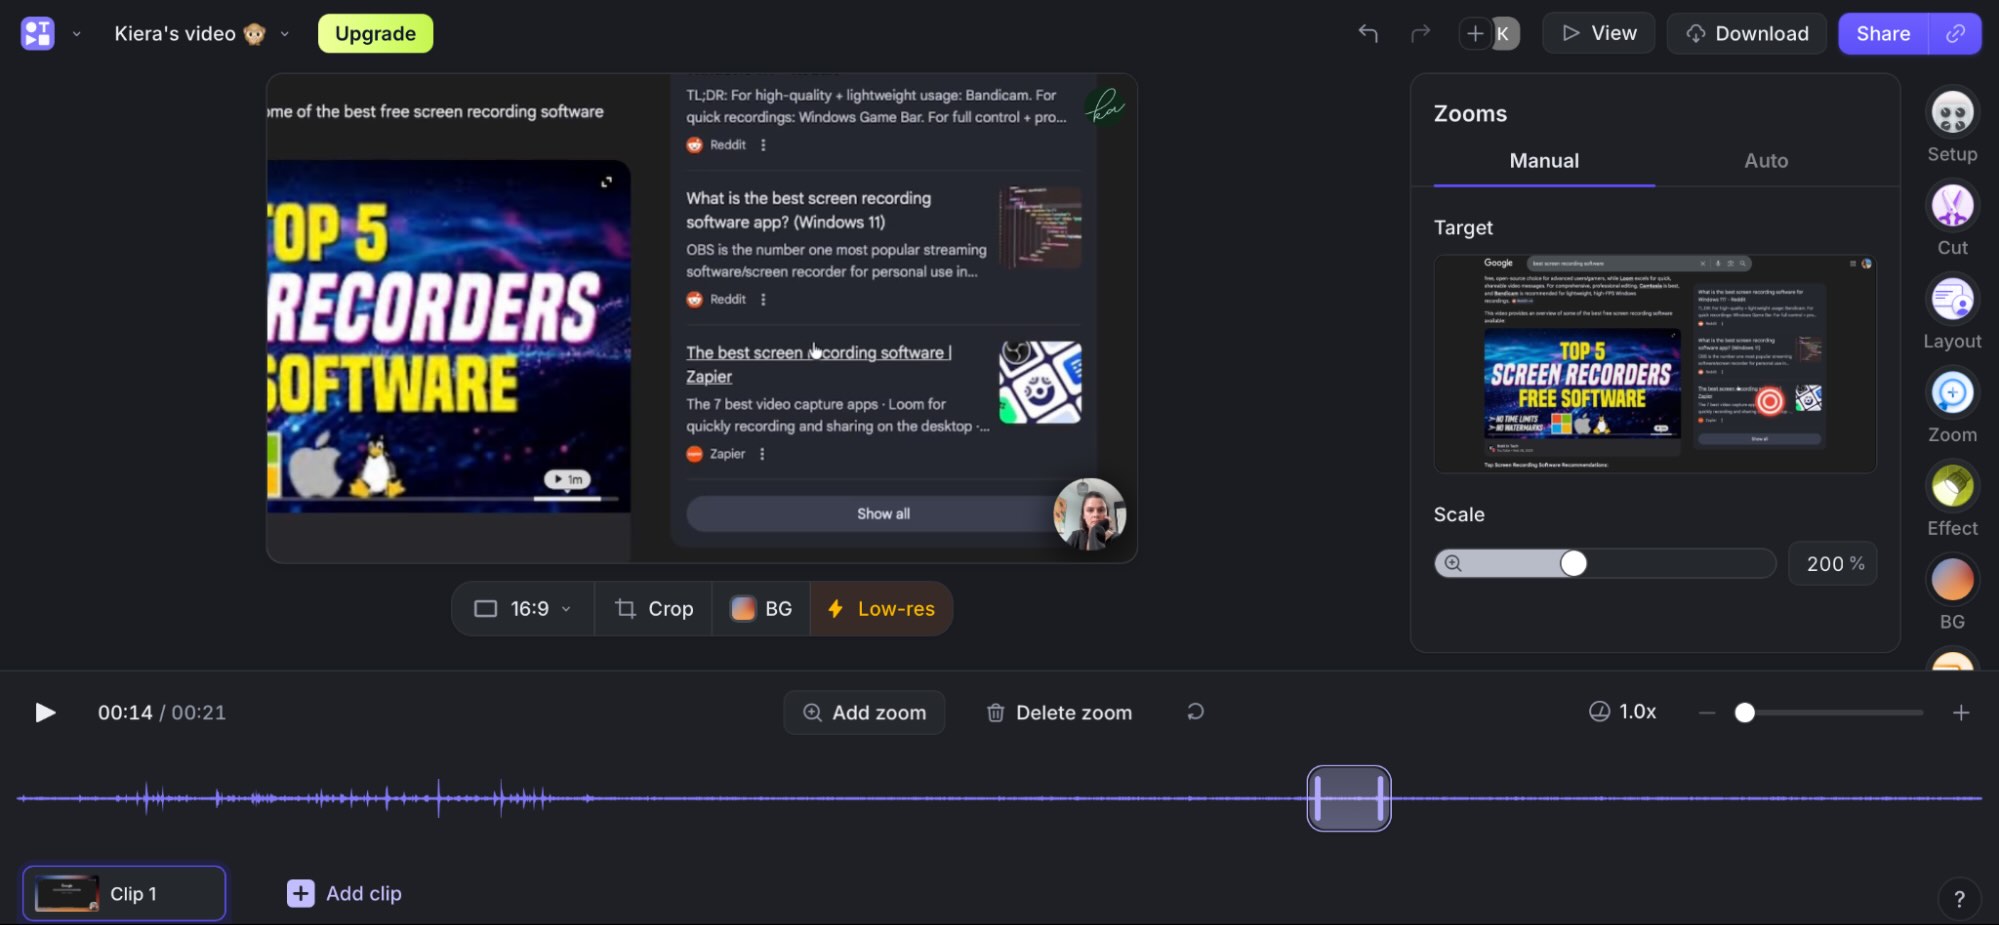Open the 16:9 aspect ratio dropdown

pos(521,608)
